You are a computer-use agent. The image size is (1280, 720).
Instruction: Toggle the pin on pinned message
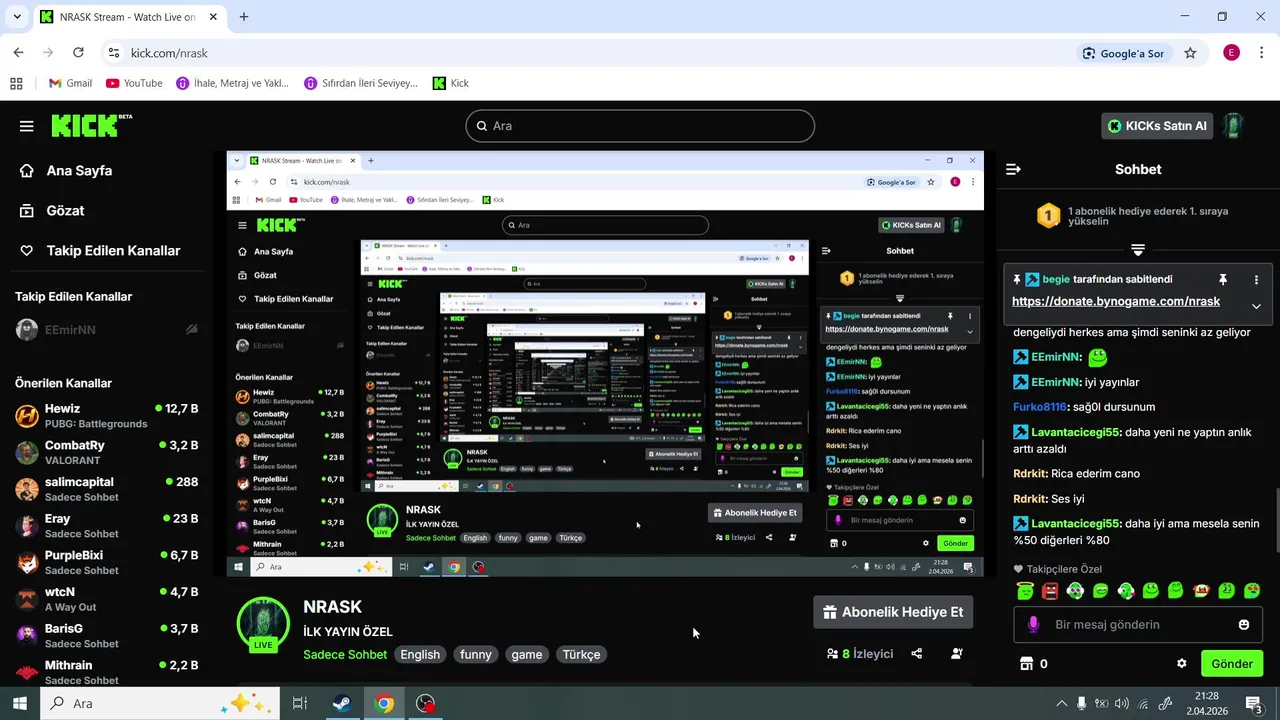tap(1222, 280)
